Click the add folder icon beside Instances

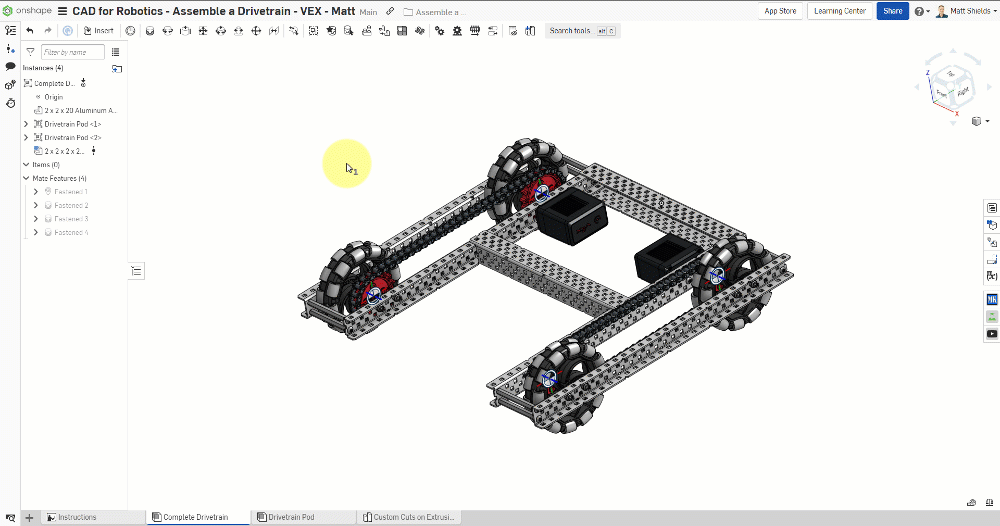pos(117,69)
